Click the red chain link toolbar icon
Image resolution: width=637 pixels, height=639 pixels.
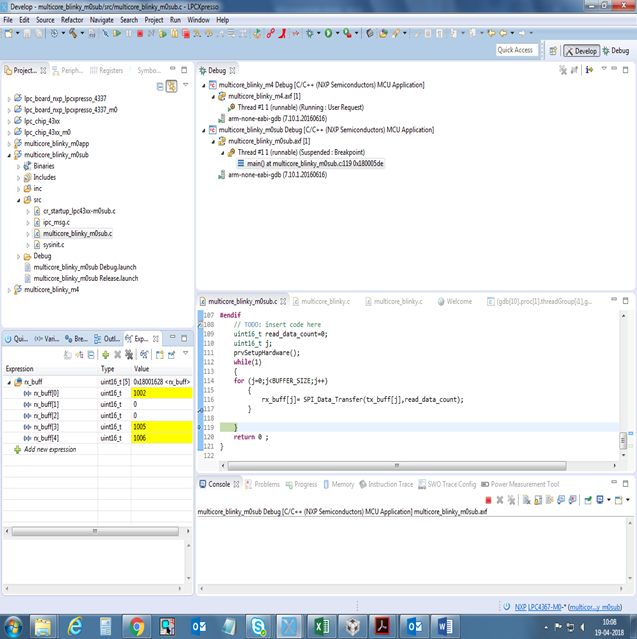tap(270, 33)
